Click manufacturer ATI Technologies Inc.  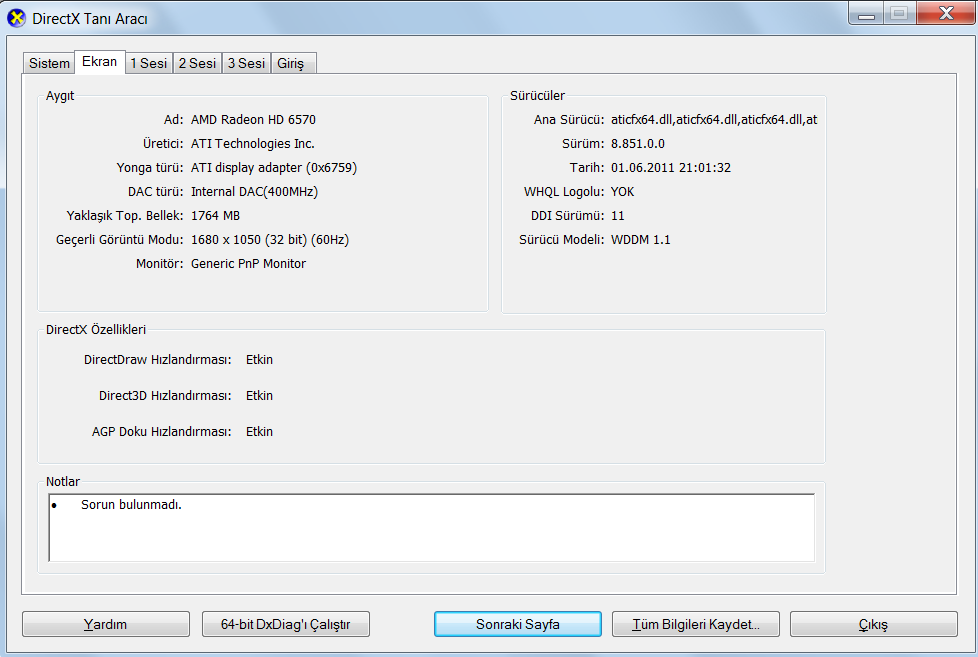click(253, 144)
